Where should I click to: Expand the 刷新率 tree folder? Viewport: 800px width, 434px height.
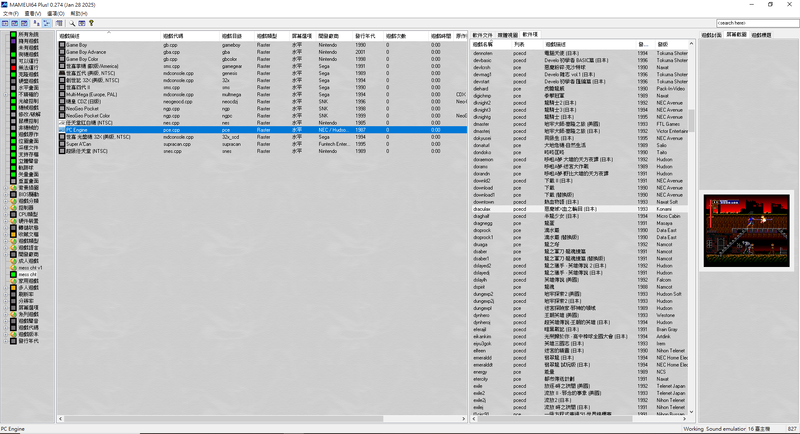[x=6, y=294]
